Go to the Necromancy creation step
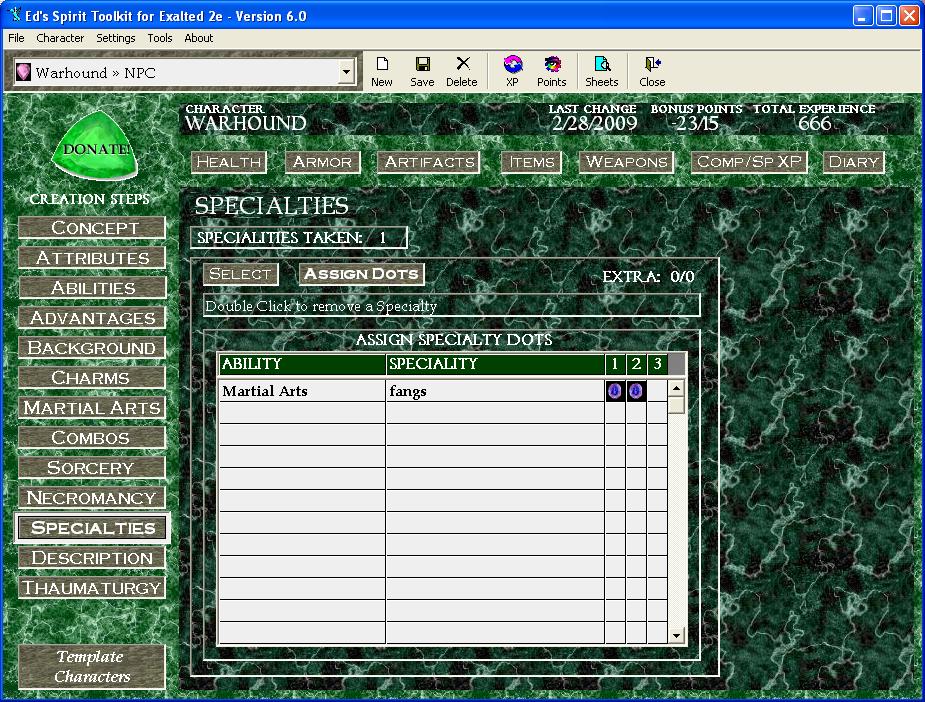 point(92,498)
